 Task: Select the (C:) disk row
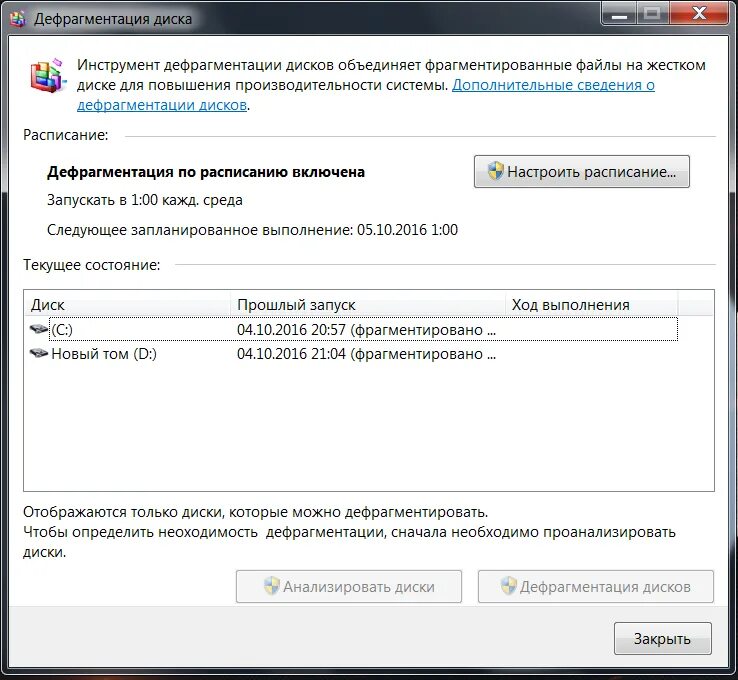(353, 330)
